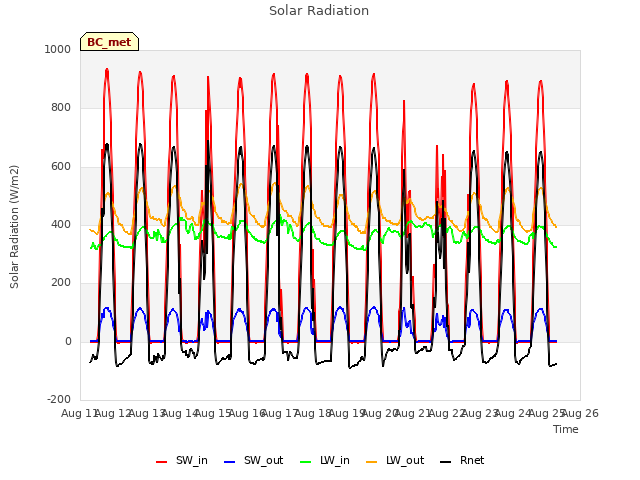Click the LW_out legend entry
The width and height of the screenshot is (640, 480).
tap(395, 460)
